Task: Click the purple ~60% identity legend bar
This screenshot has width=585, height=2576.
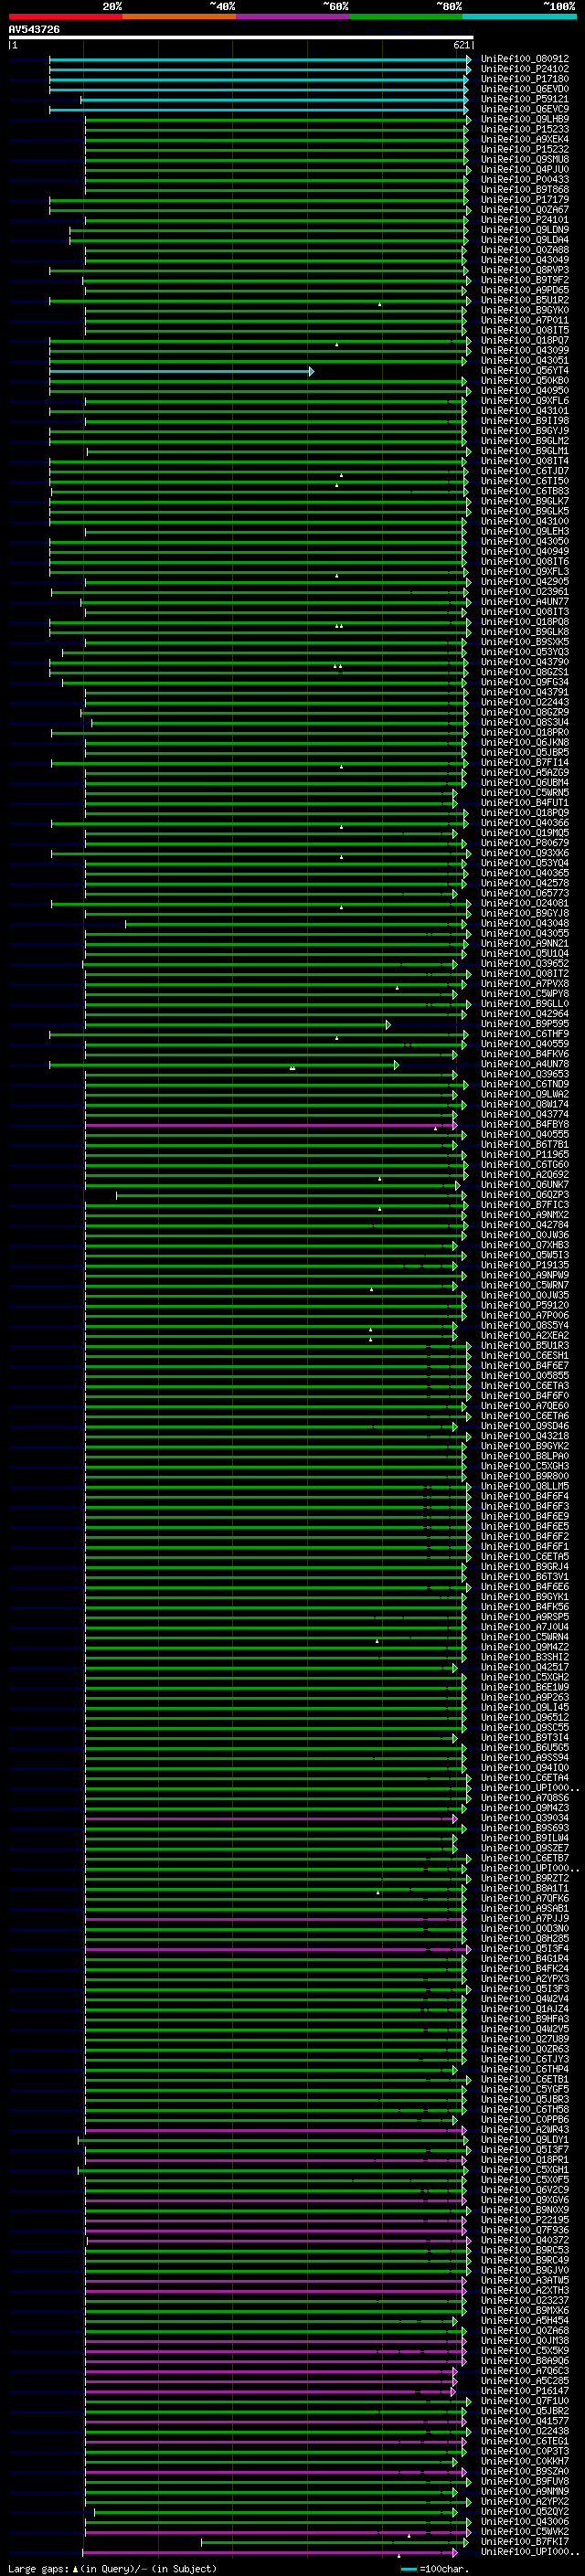Action: tap(293, 16)
